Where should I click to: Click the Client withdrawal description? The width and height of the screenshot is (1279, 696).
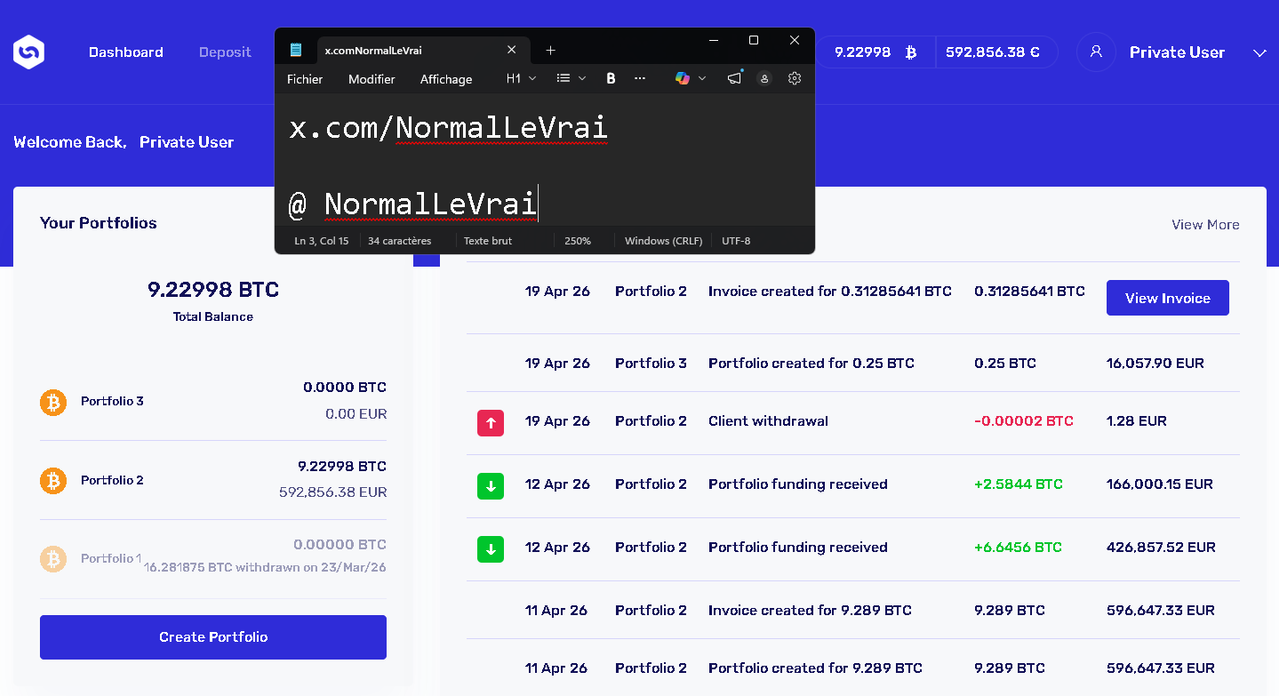click(768, 421)
